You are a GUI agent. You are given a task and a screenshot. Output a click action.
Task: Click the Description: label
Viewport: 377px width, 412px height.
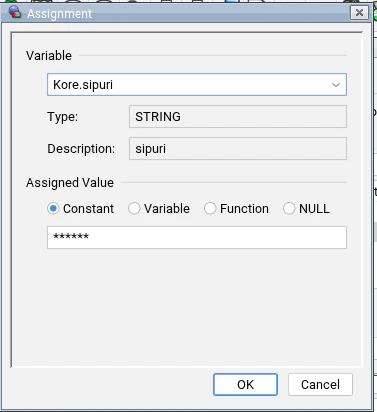click(81, 149)
